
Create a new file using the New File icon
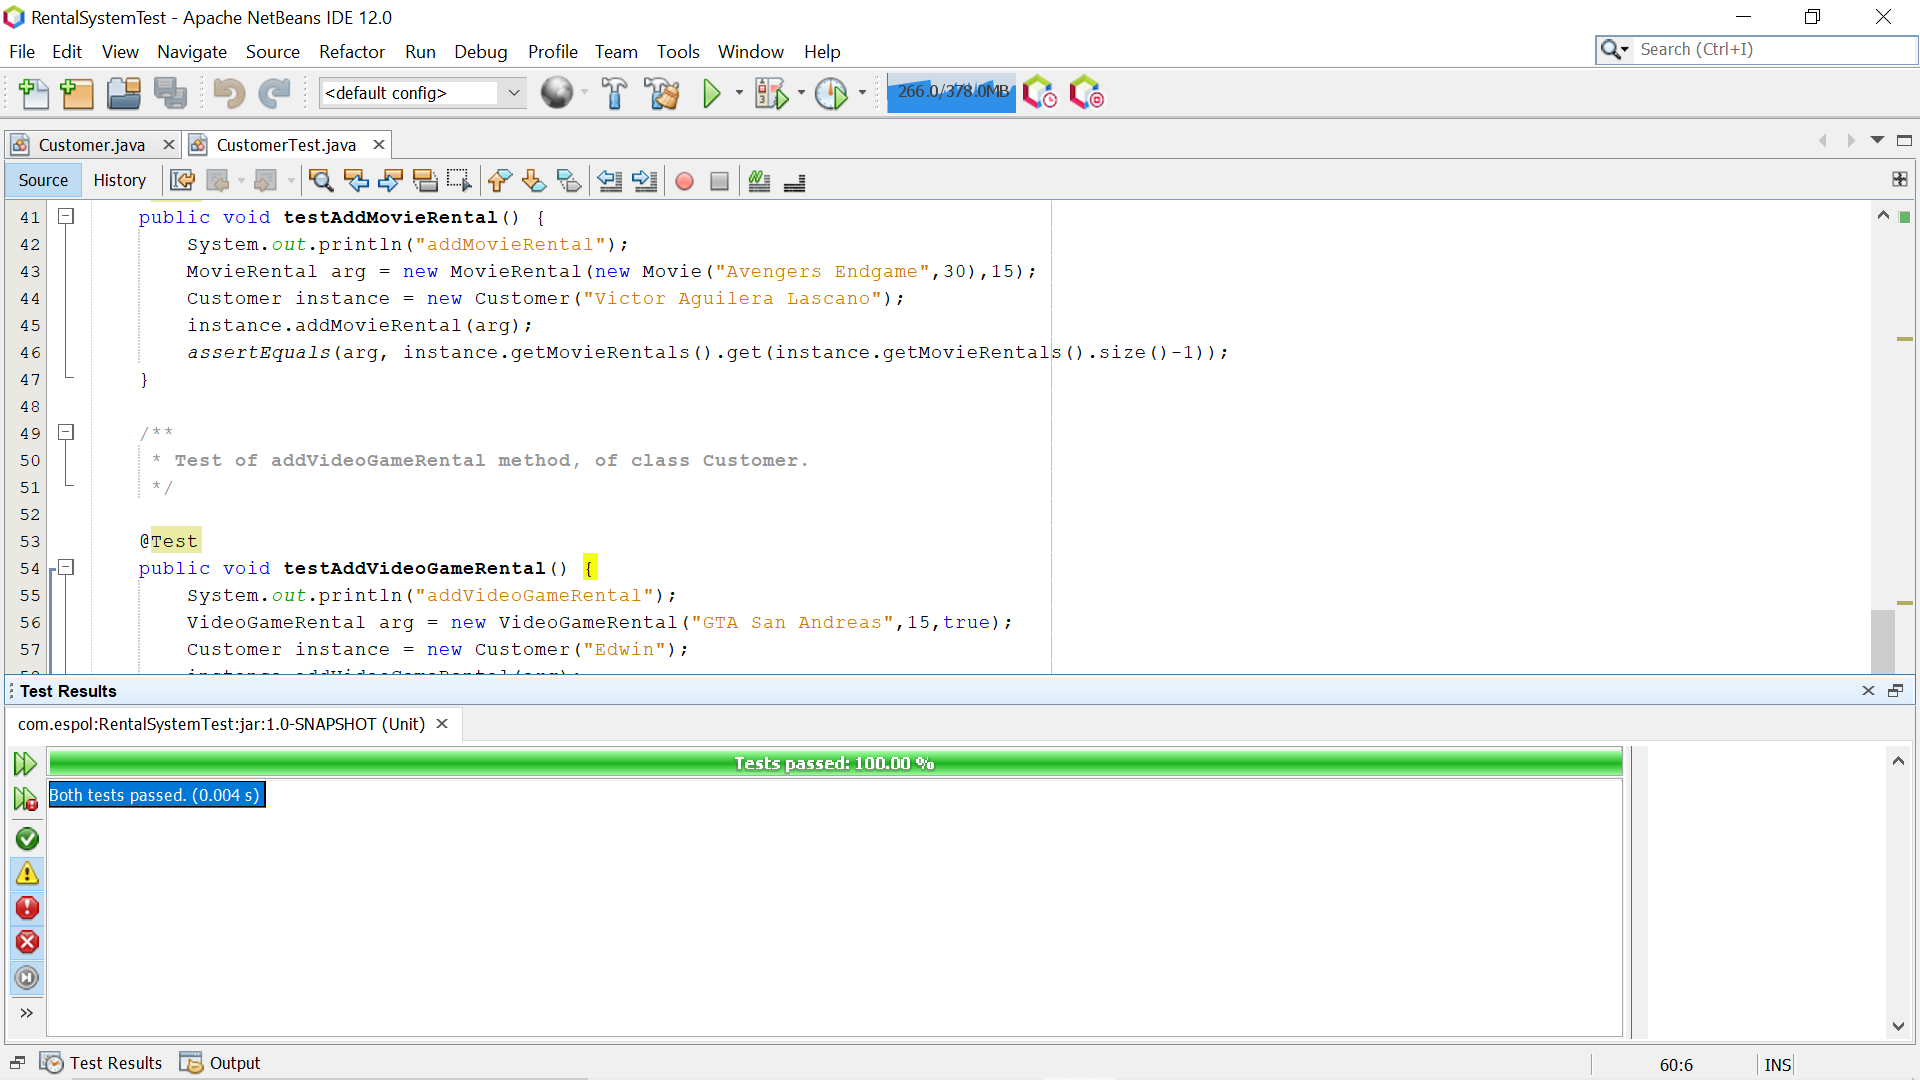(34, 93)
